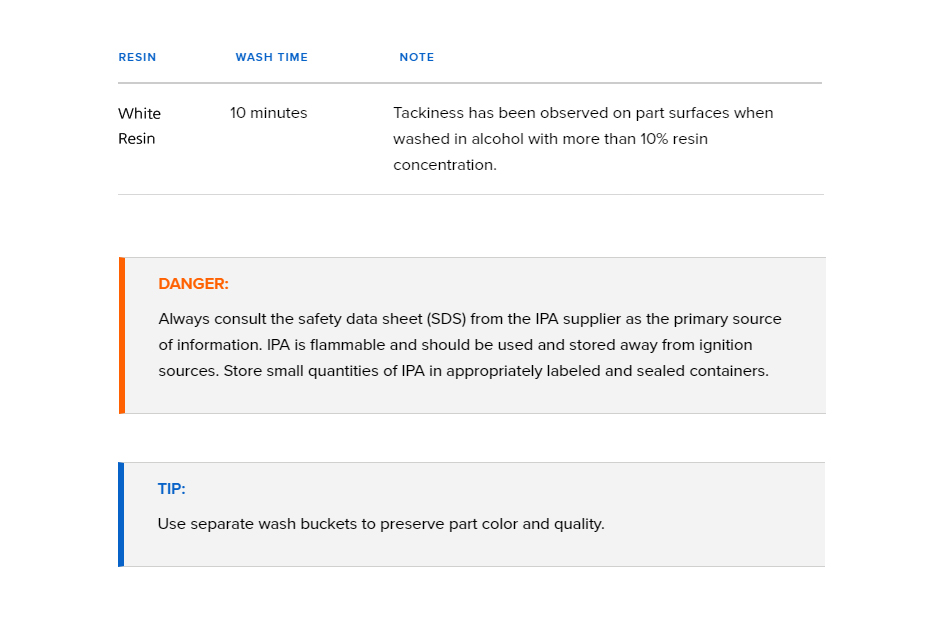Click the blue bar of tip callout
Viewport: 940px width, 619px height.
(121, 514)
